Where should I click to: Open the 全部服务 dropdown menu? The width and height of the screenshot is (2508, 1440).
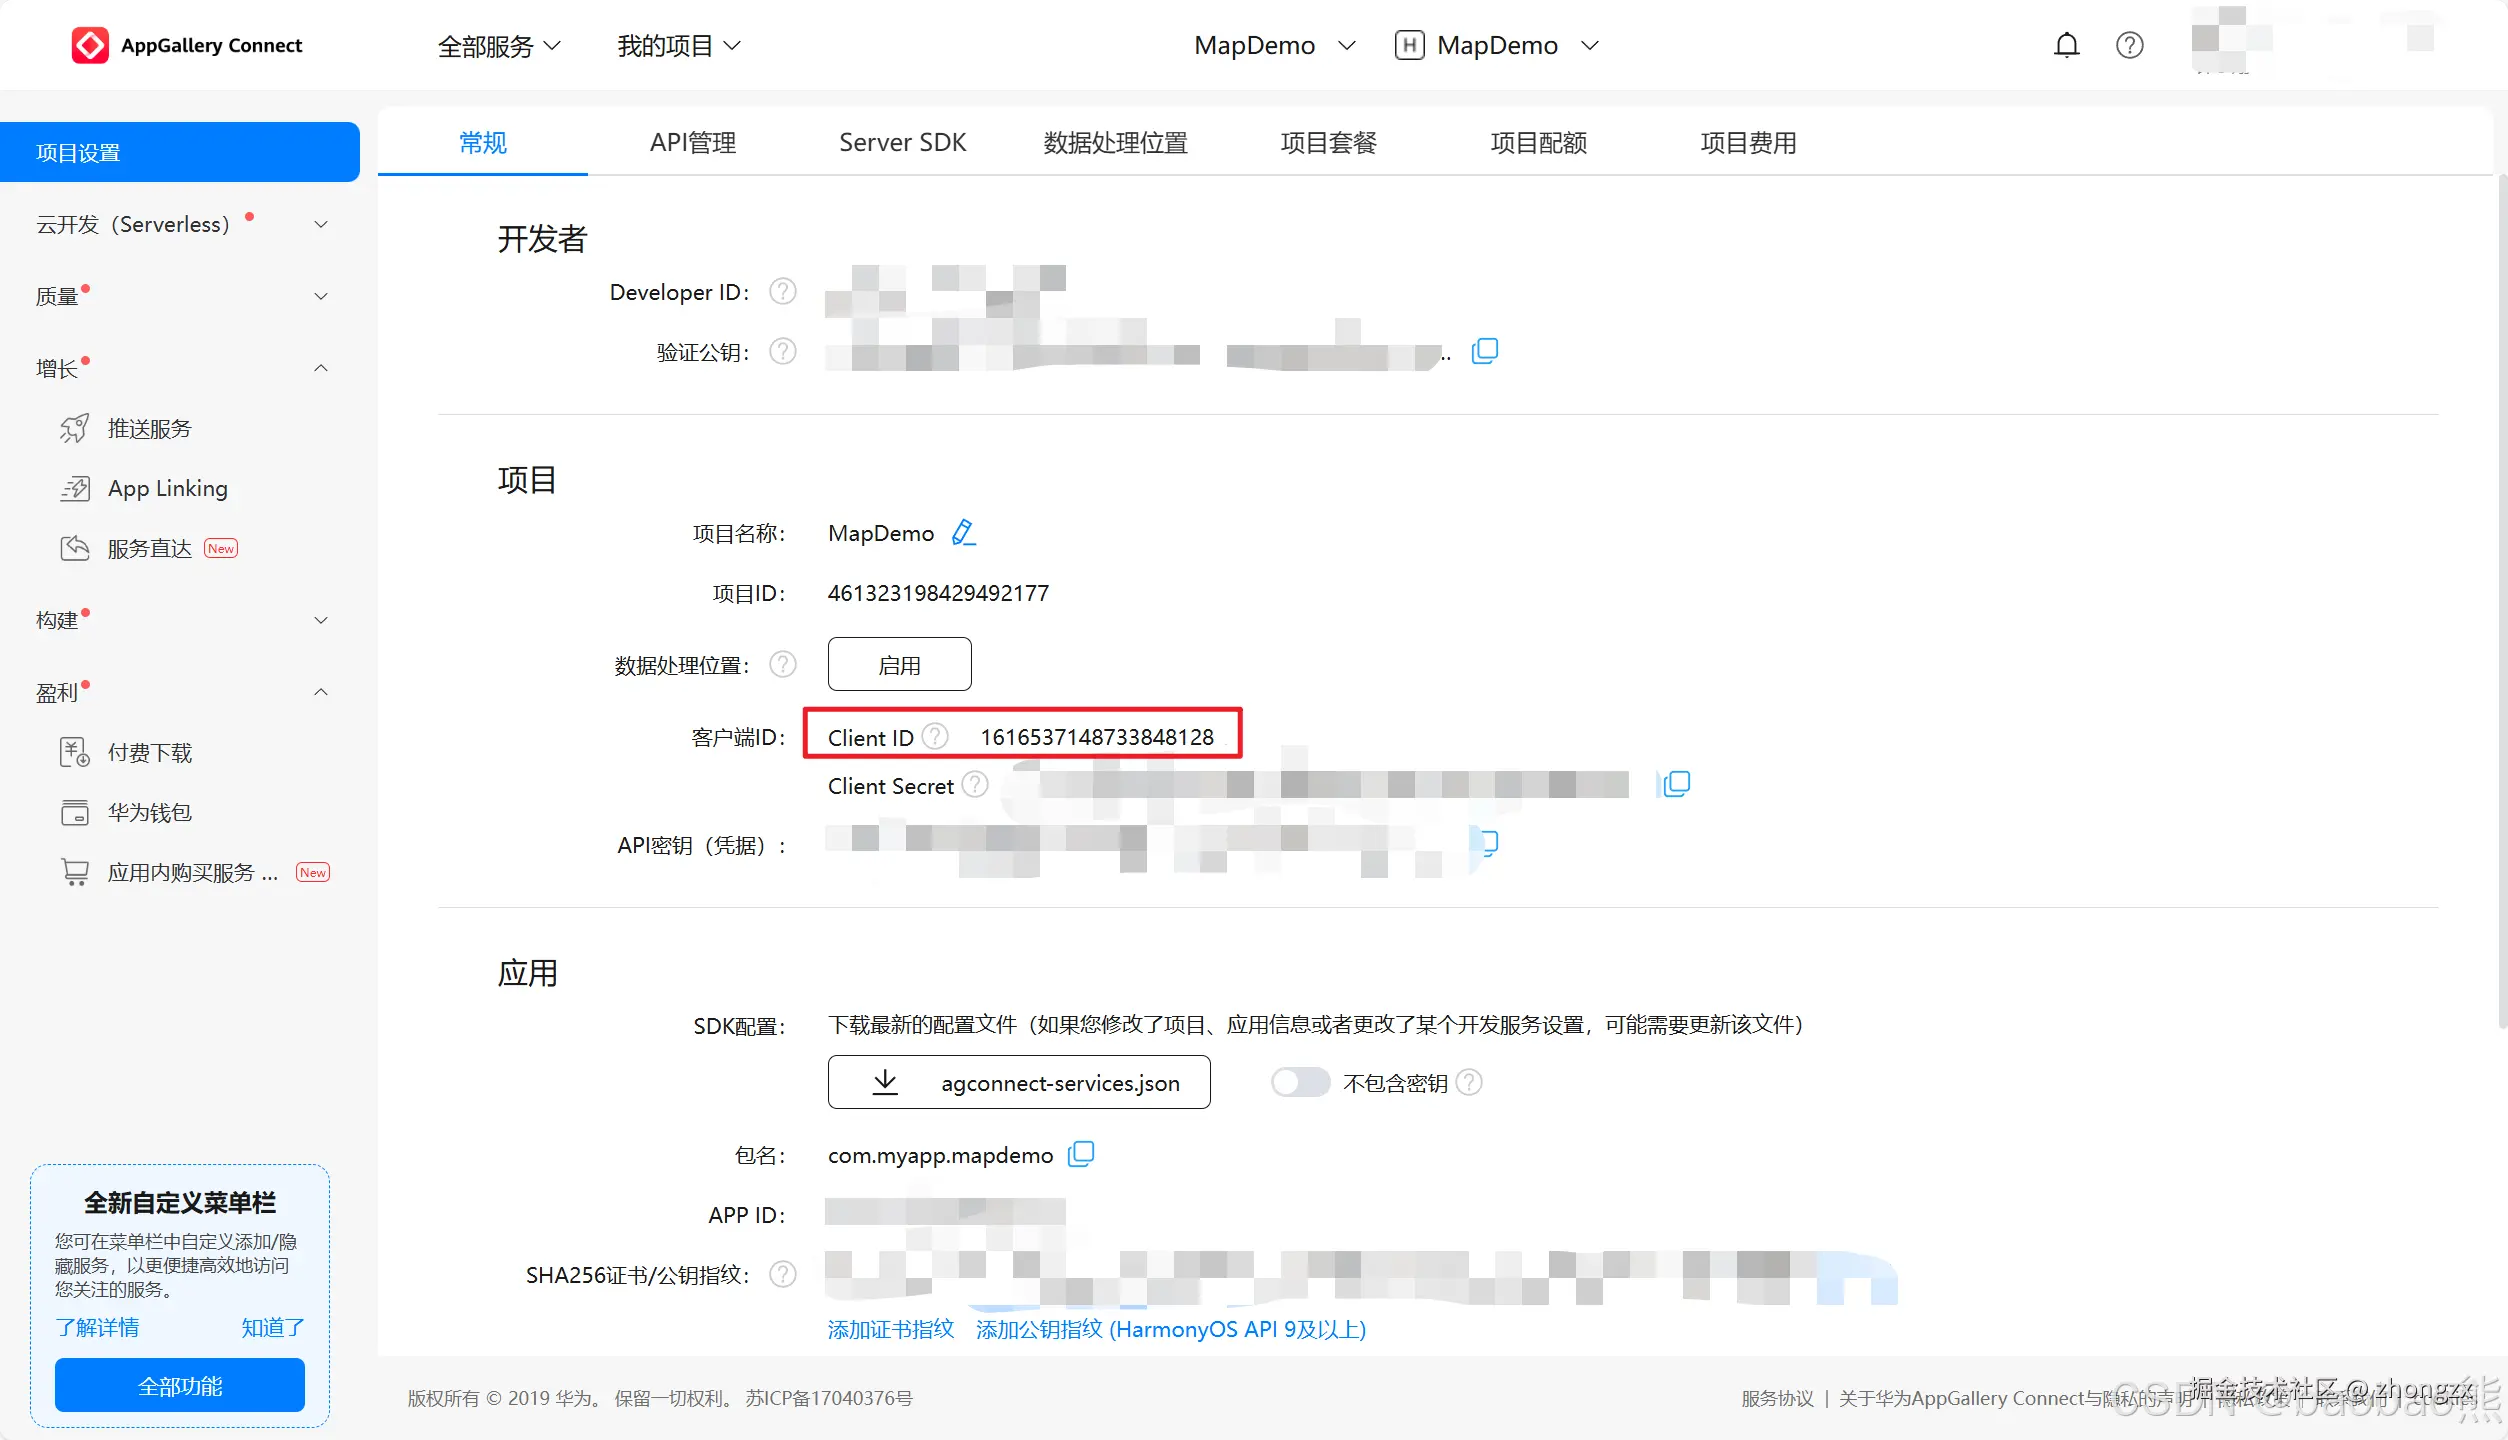(x=498, y=46)
